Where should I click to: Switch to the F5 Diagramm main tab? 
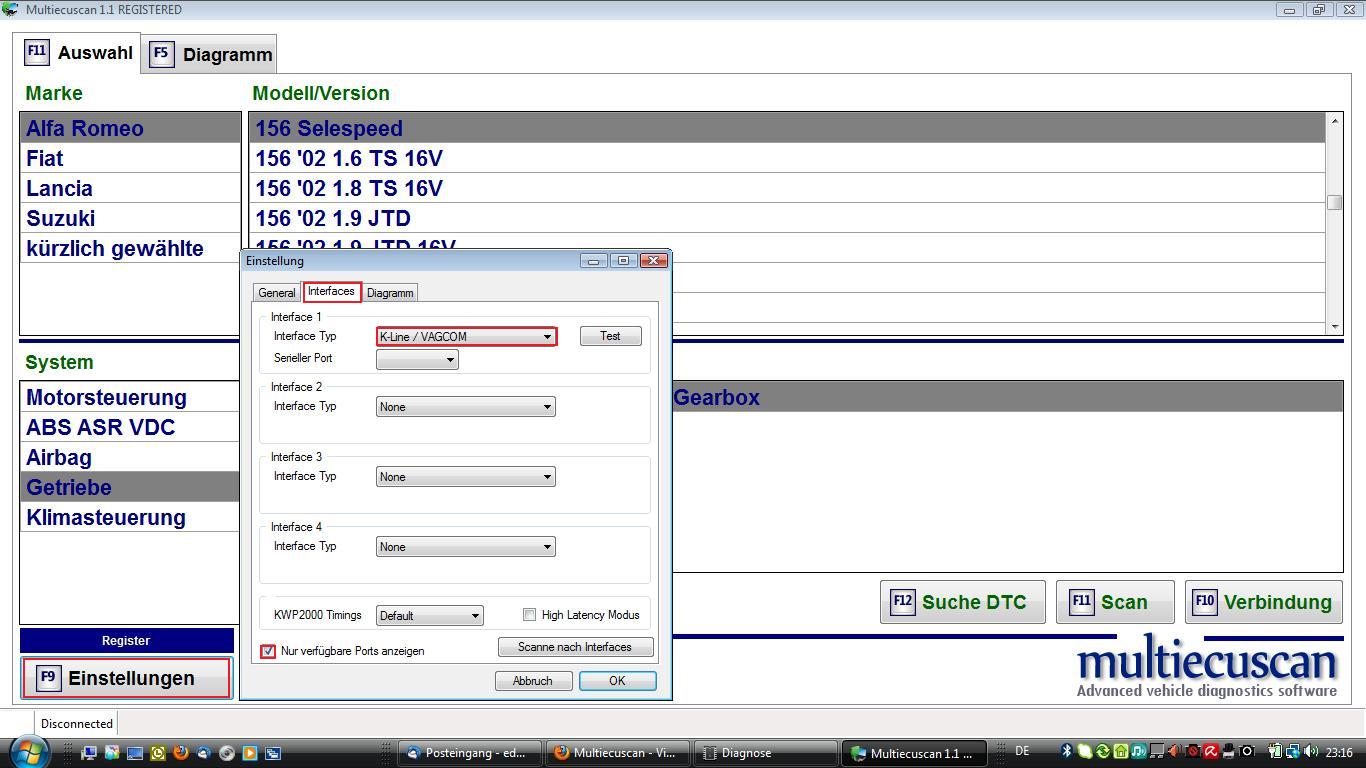(211, 54)
